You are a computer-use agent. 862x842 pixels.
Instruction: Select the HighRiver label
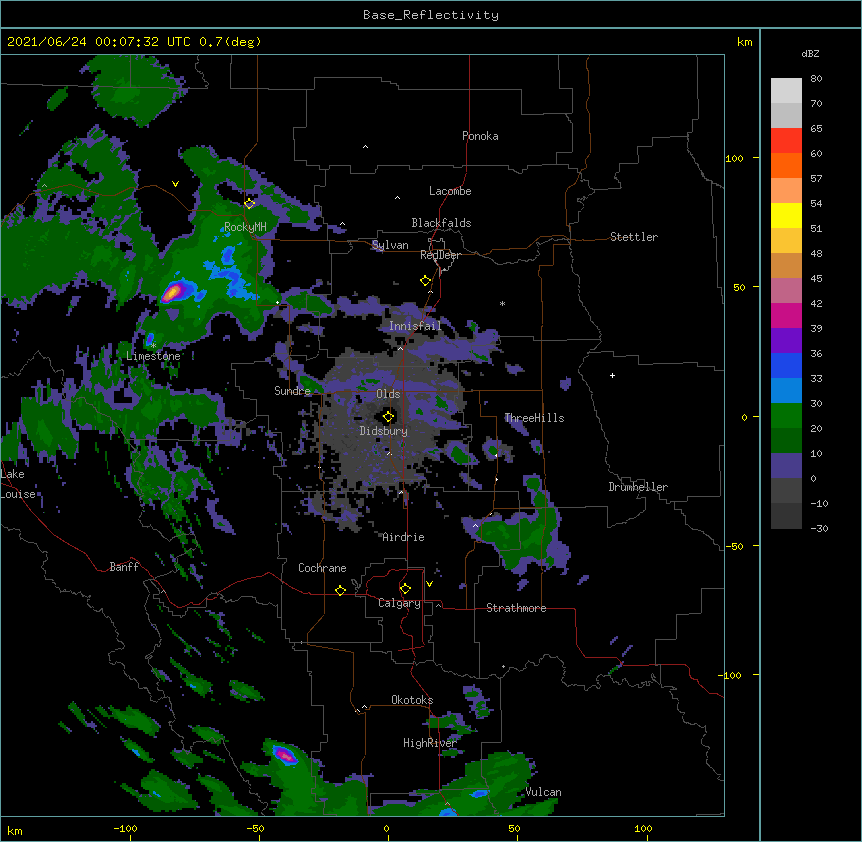click(430, 743)
